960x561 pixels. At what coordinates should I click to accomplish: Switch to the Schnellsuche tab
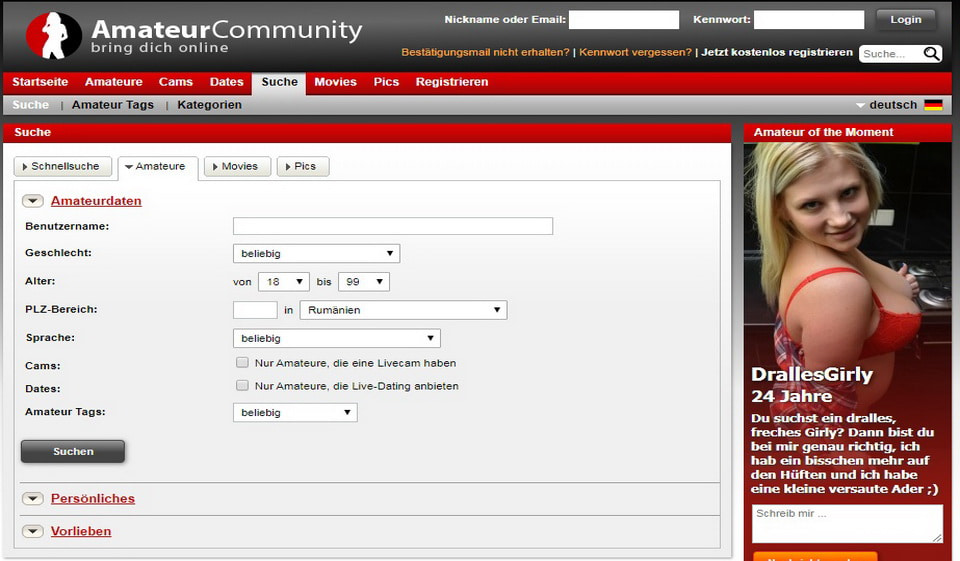click(x=62, y=167)
